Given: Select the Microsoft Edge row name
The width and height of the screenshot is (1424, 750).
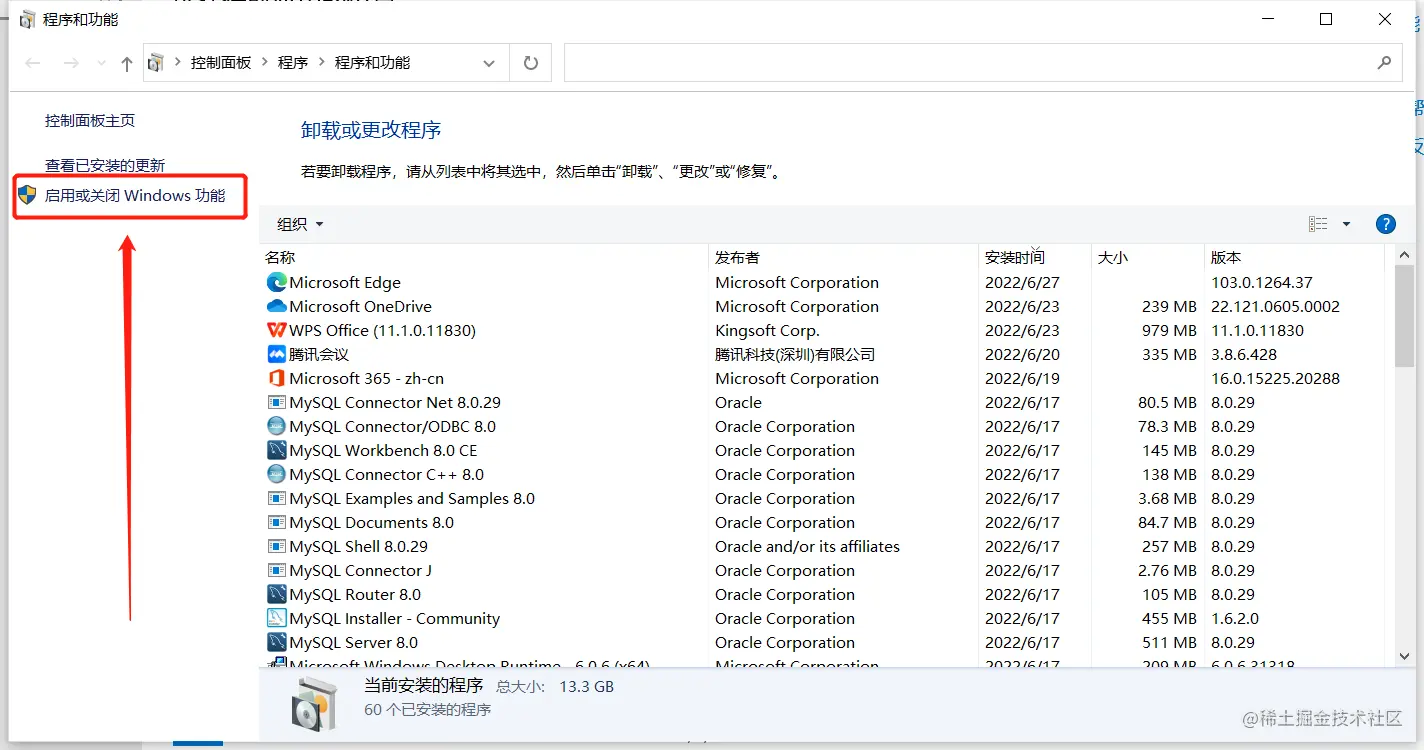Looking at the screenshot, I should [x=345, y=283].
